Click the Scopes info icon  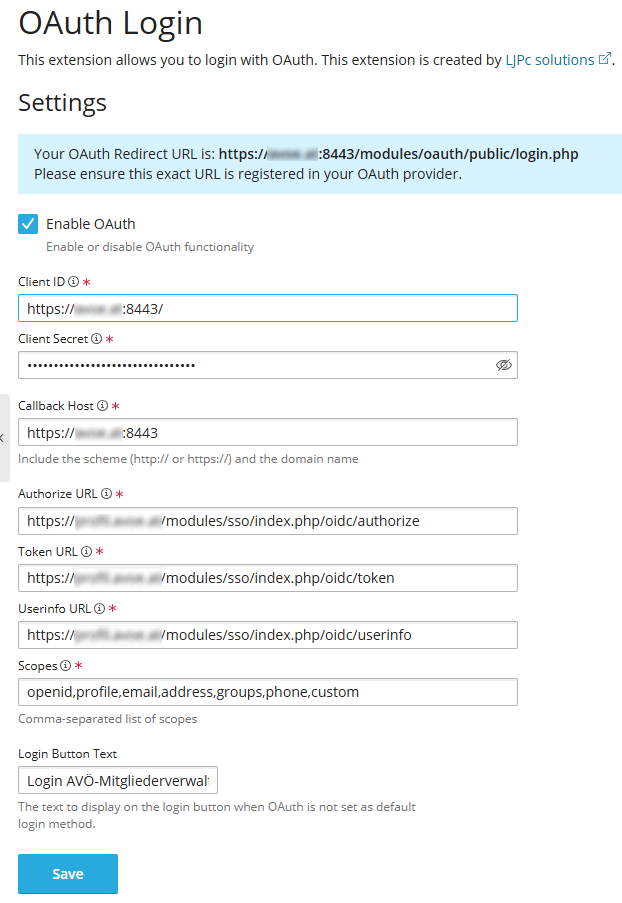tap(65, 665)
